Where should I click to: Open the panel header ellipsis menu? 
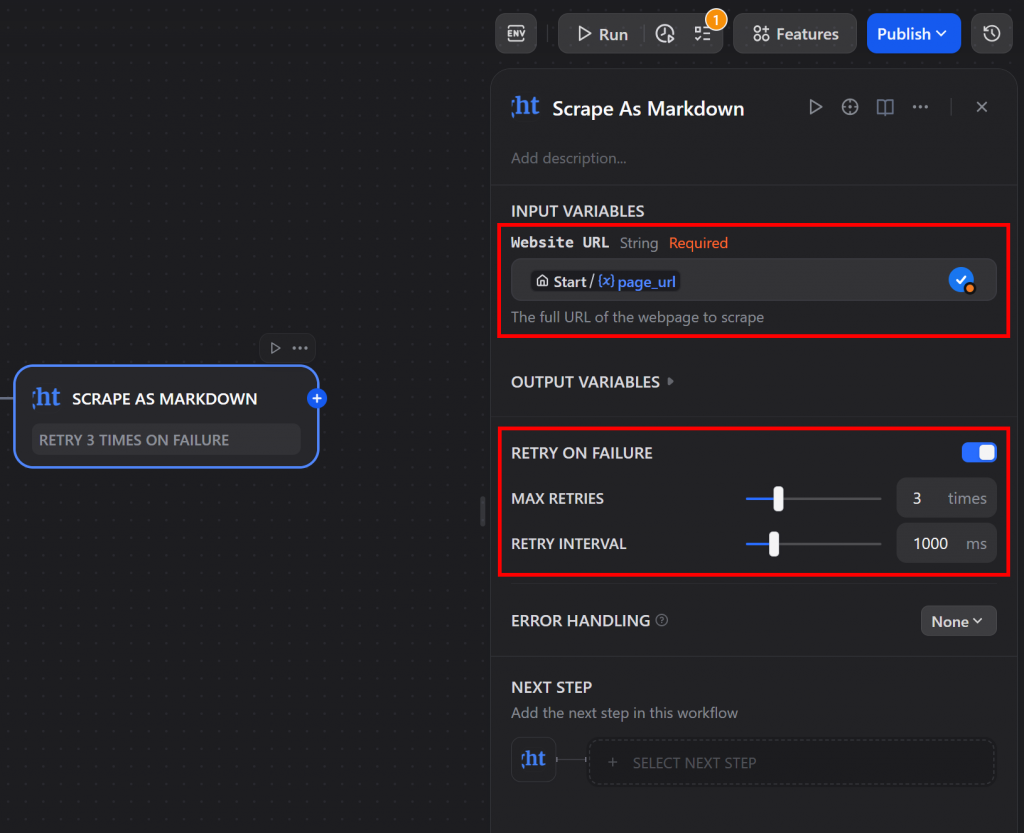(x=920, y=106)
